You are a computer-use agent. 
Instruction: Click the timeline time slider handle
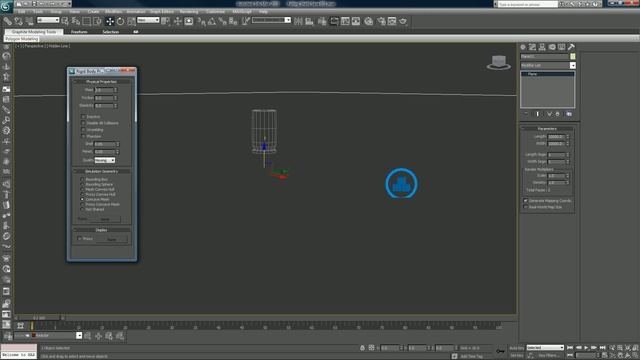[39, 318]
